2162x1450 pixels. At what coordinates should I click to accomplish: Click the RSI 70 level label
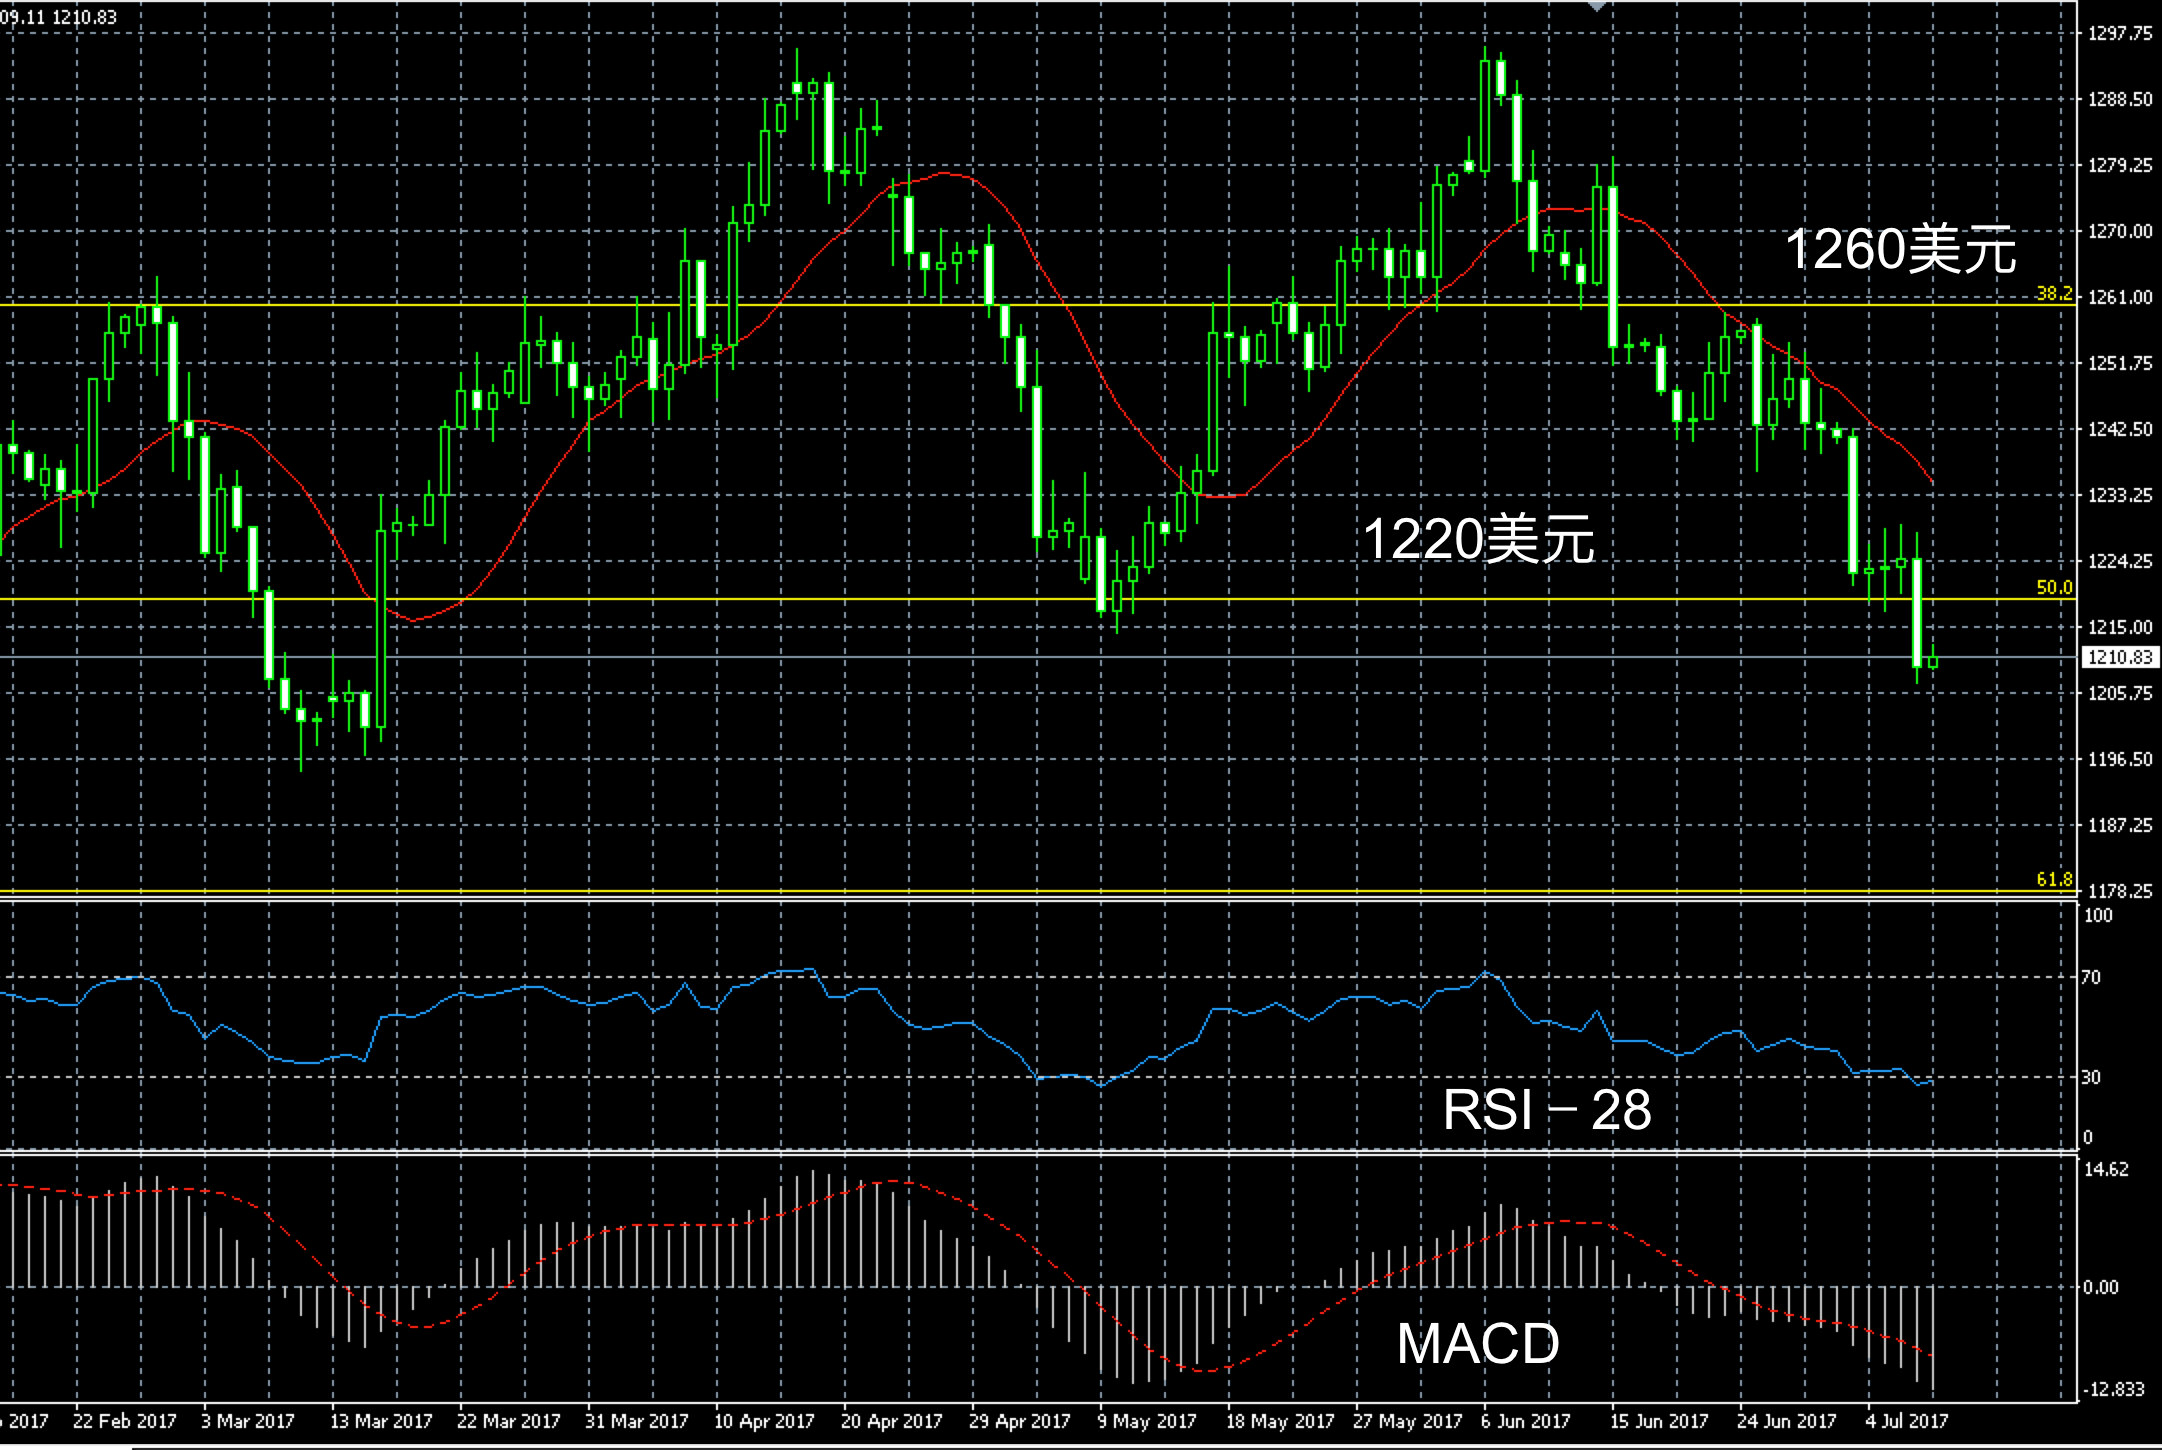[2091, 978]
